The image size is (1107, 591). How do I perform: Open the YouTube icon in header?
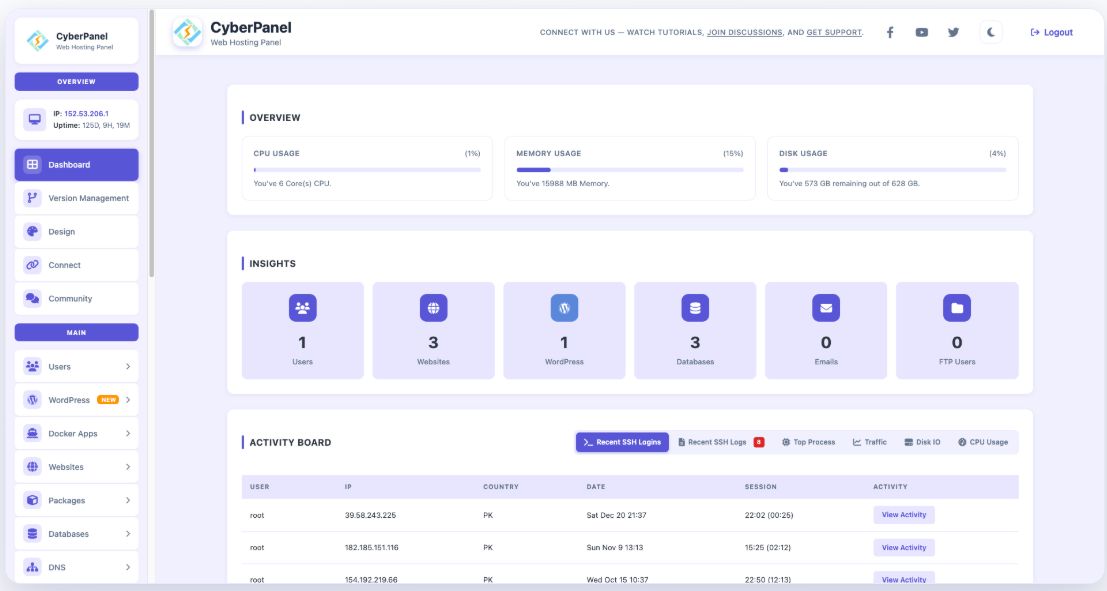click(x=921, y=32)
